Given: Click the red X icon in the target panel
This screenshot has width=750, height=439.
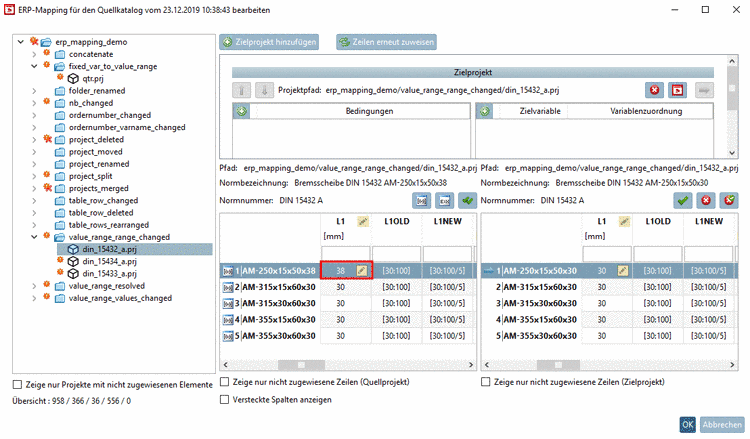Looking at the screenshot, I should [706, 201].
